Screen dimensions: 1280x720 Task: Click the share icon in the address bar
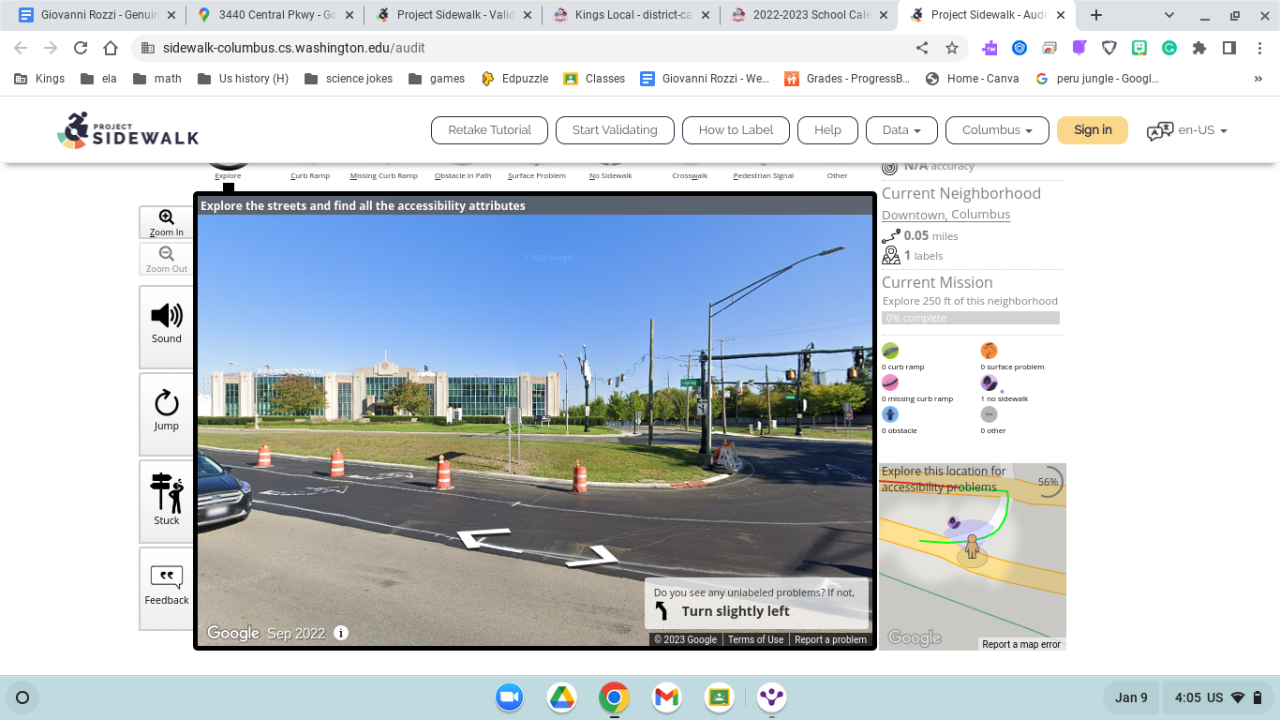pos(922,48)
